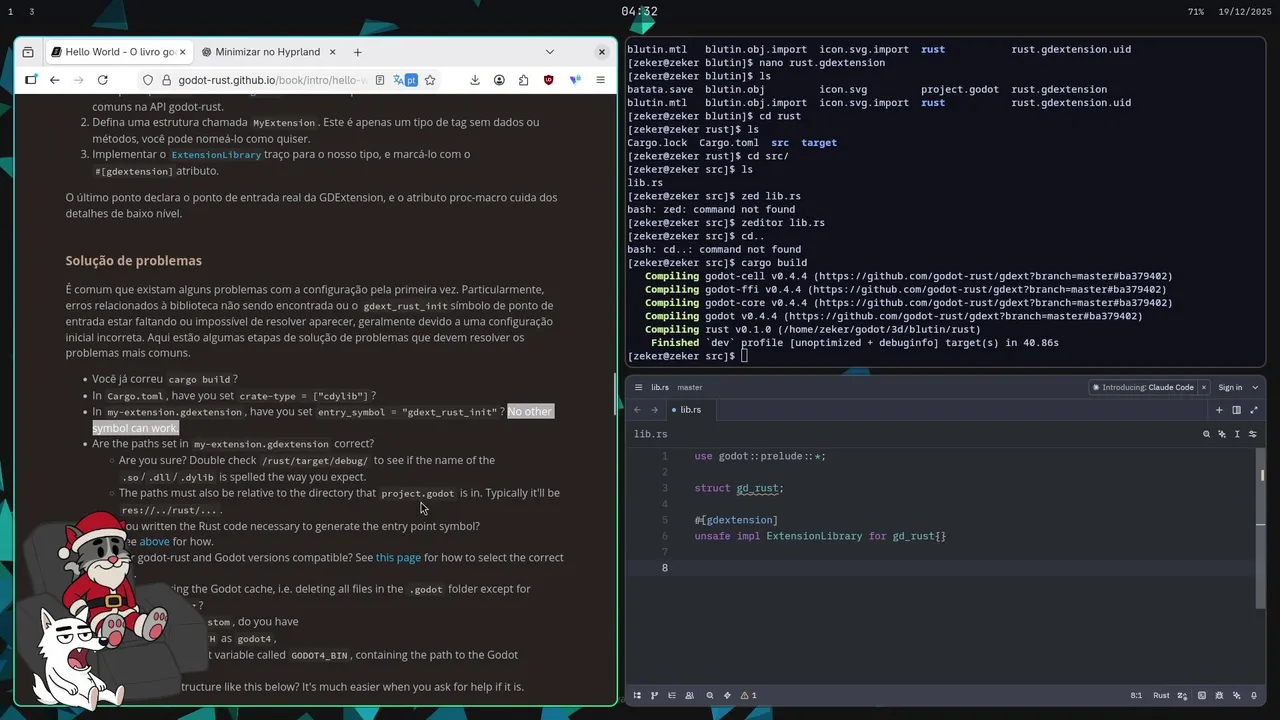Follow the 'this page' link
1280x720 pixels.
pos(398,557)
